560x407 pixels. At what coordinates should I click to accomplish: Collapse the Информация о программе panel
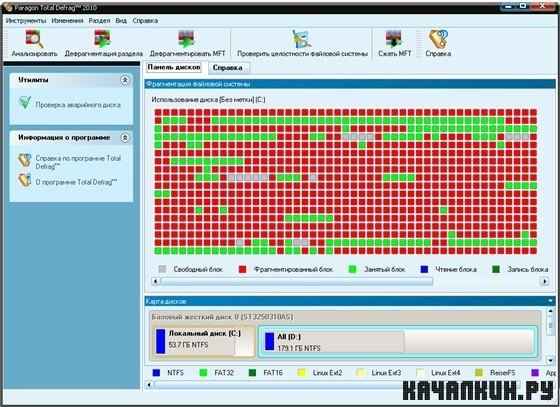point(125,138)
